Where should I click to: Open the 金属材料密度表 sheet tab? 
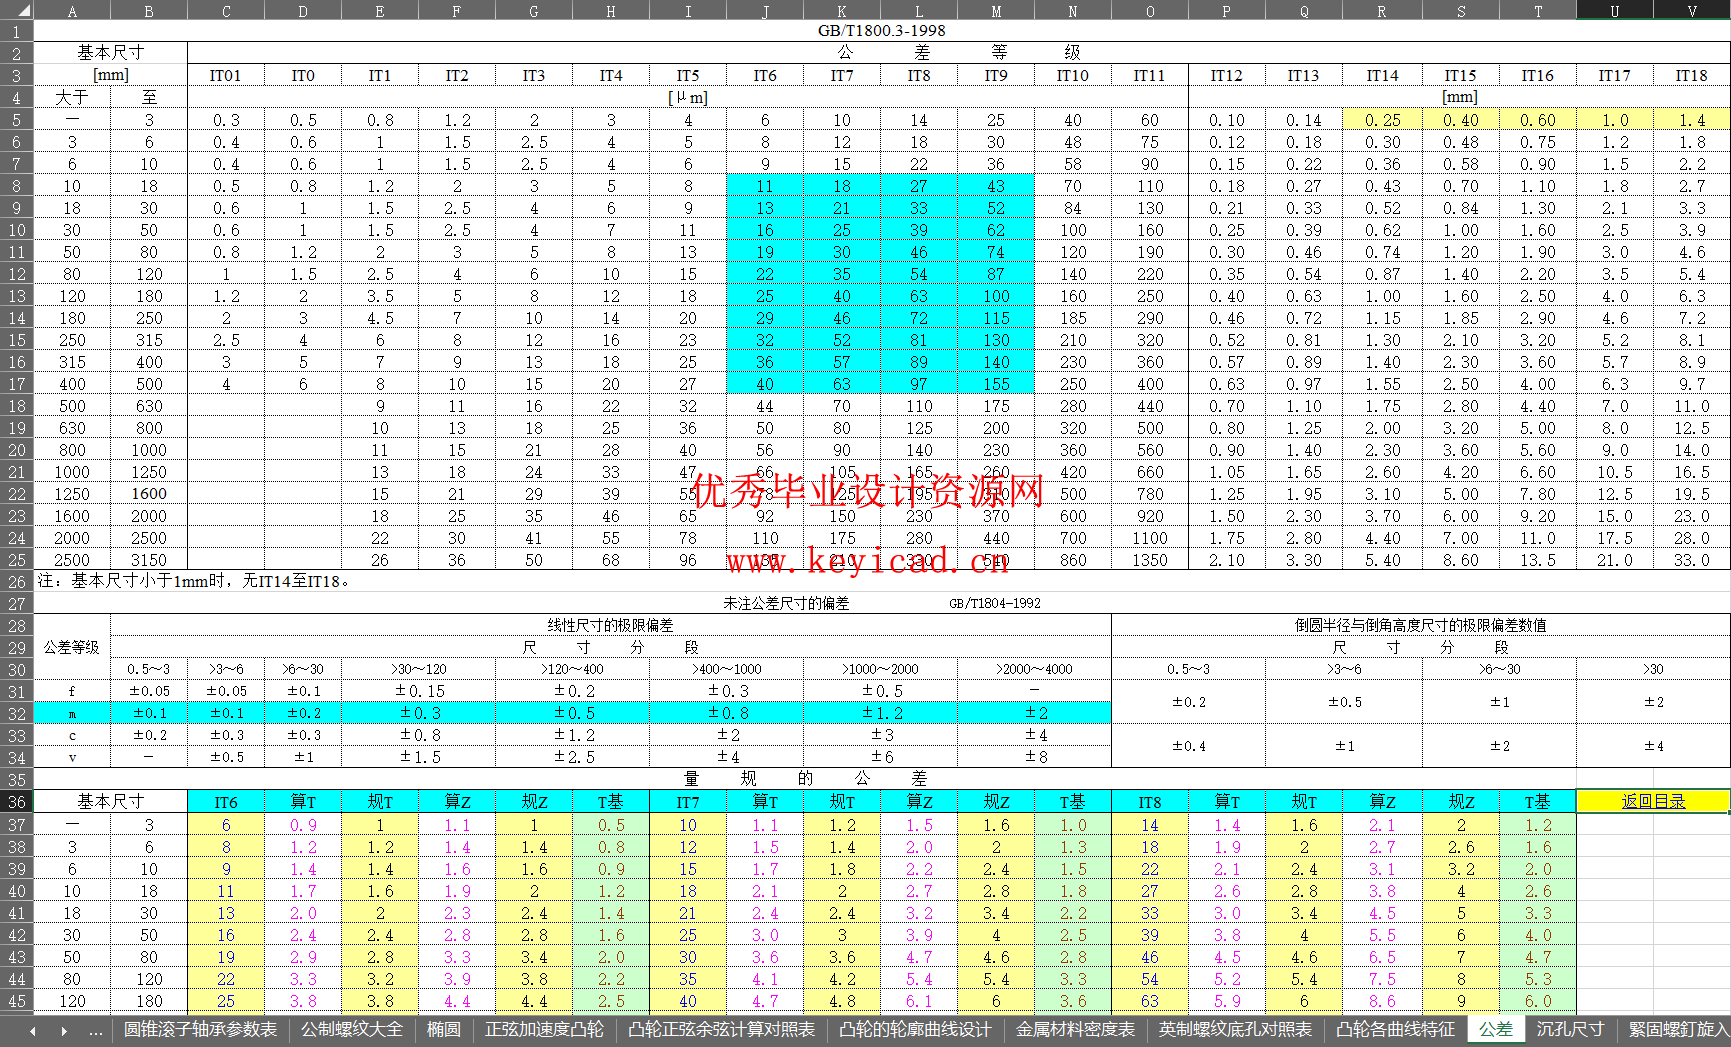click(1075, 1030)
